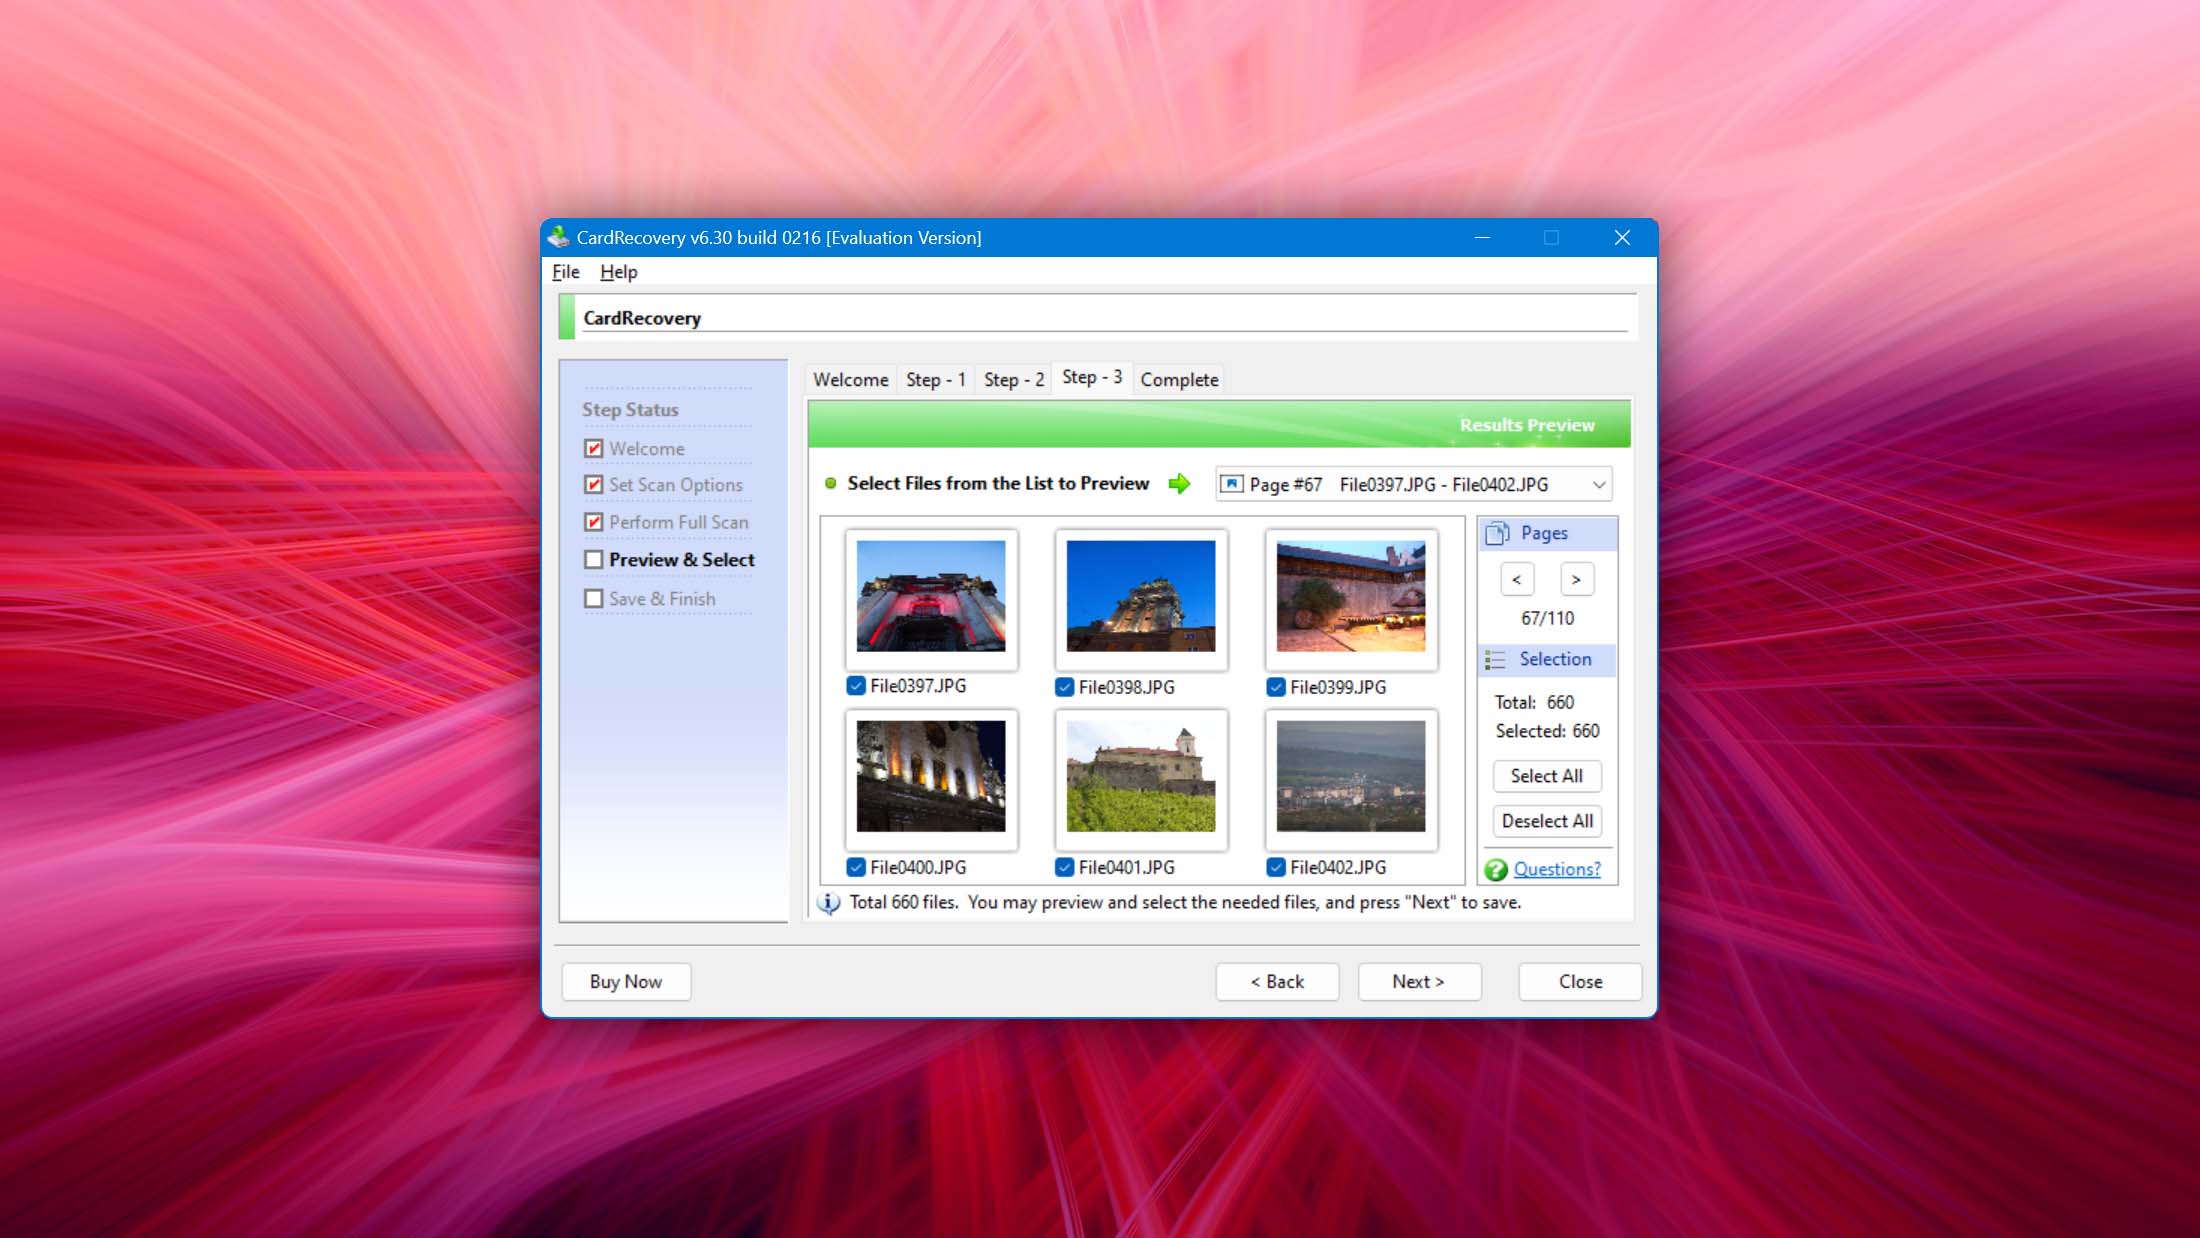Uncheck the File0401.JPG checkbox

coord(1065,867)
